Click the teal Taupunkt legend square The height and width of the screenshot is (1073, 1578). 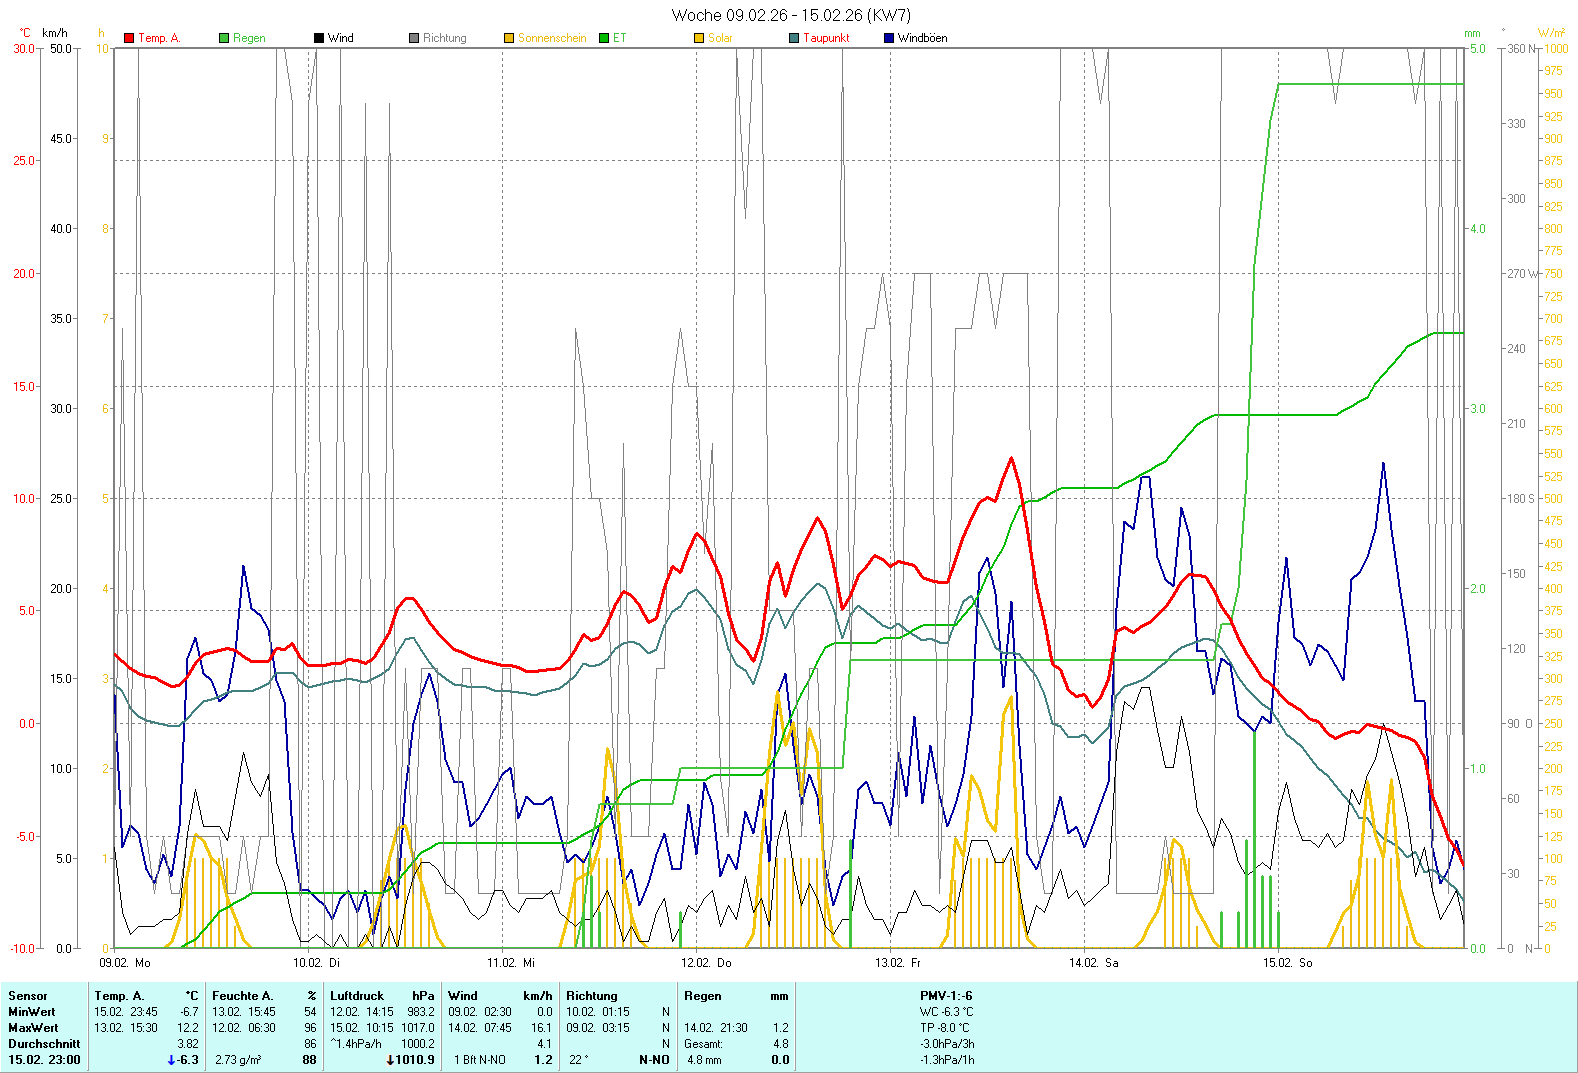(x=794, y=38)
